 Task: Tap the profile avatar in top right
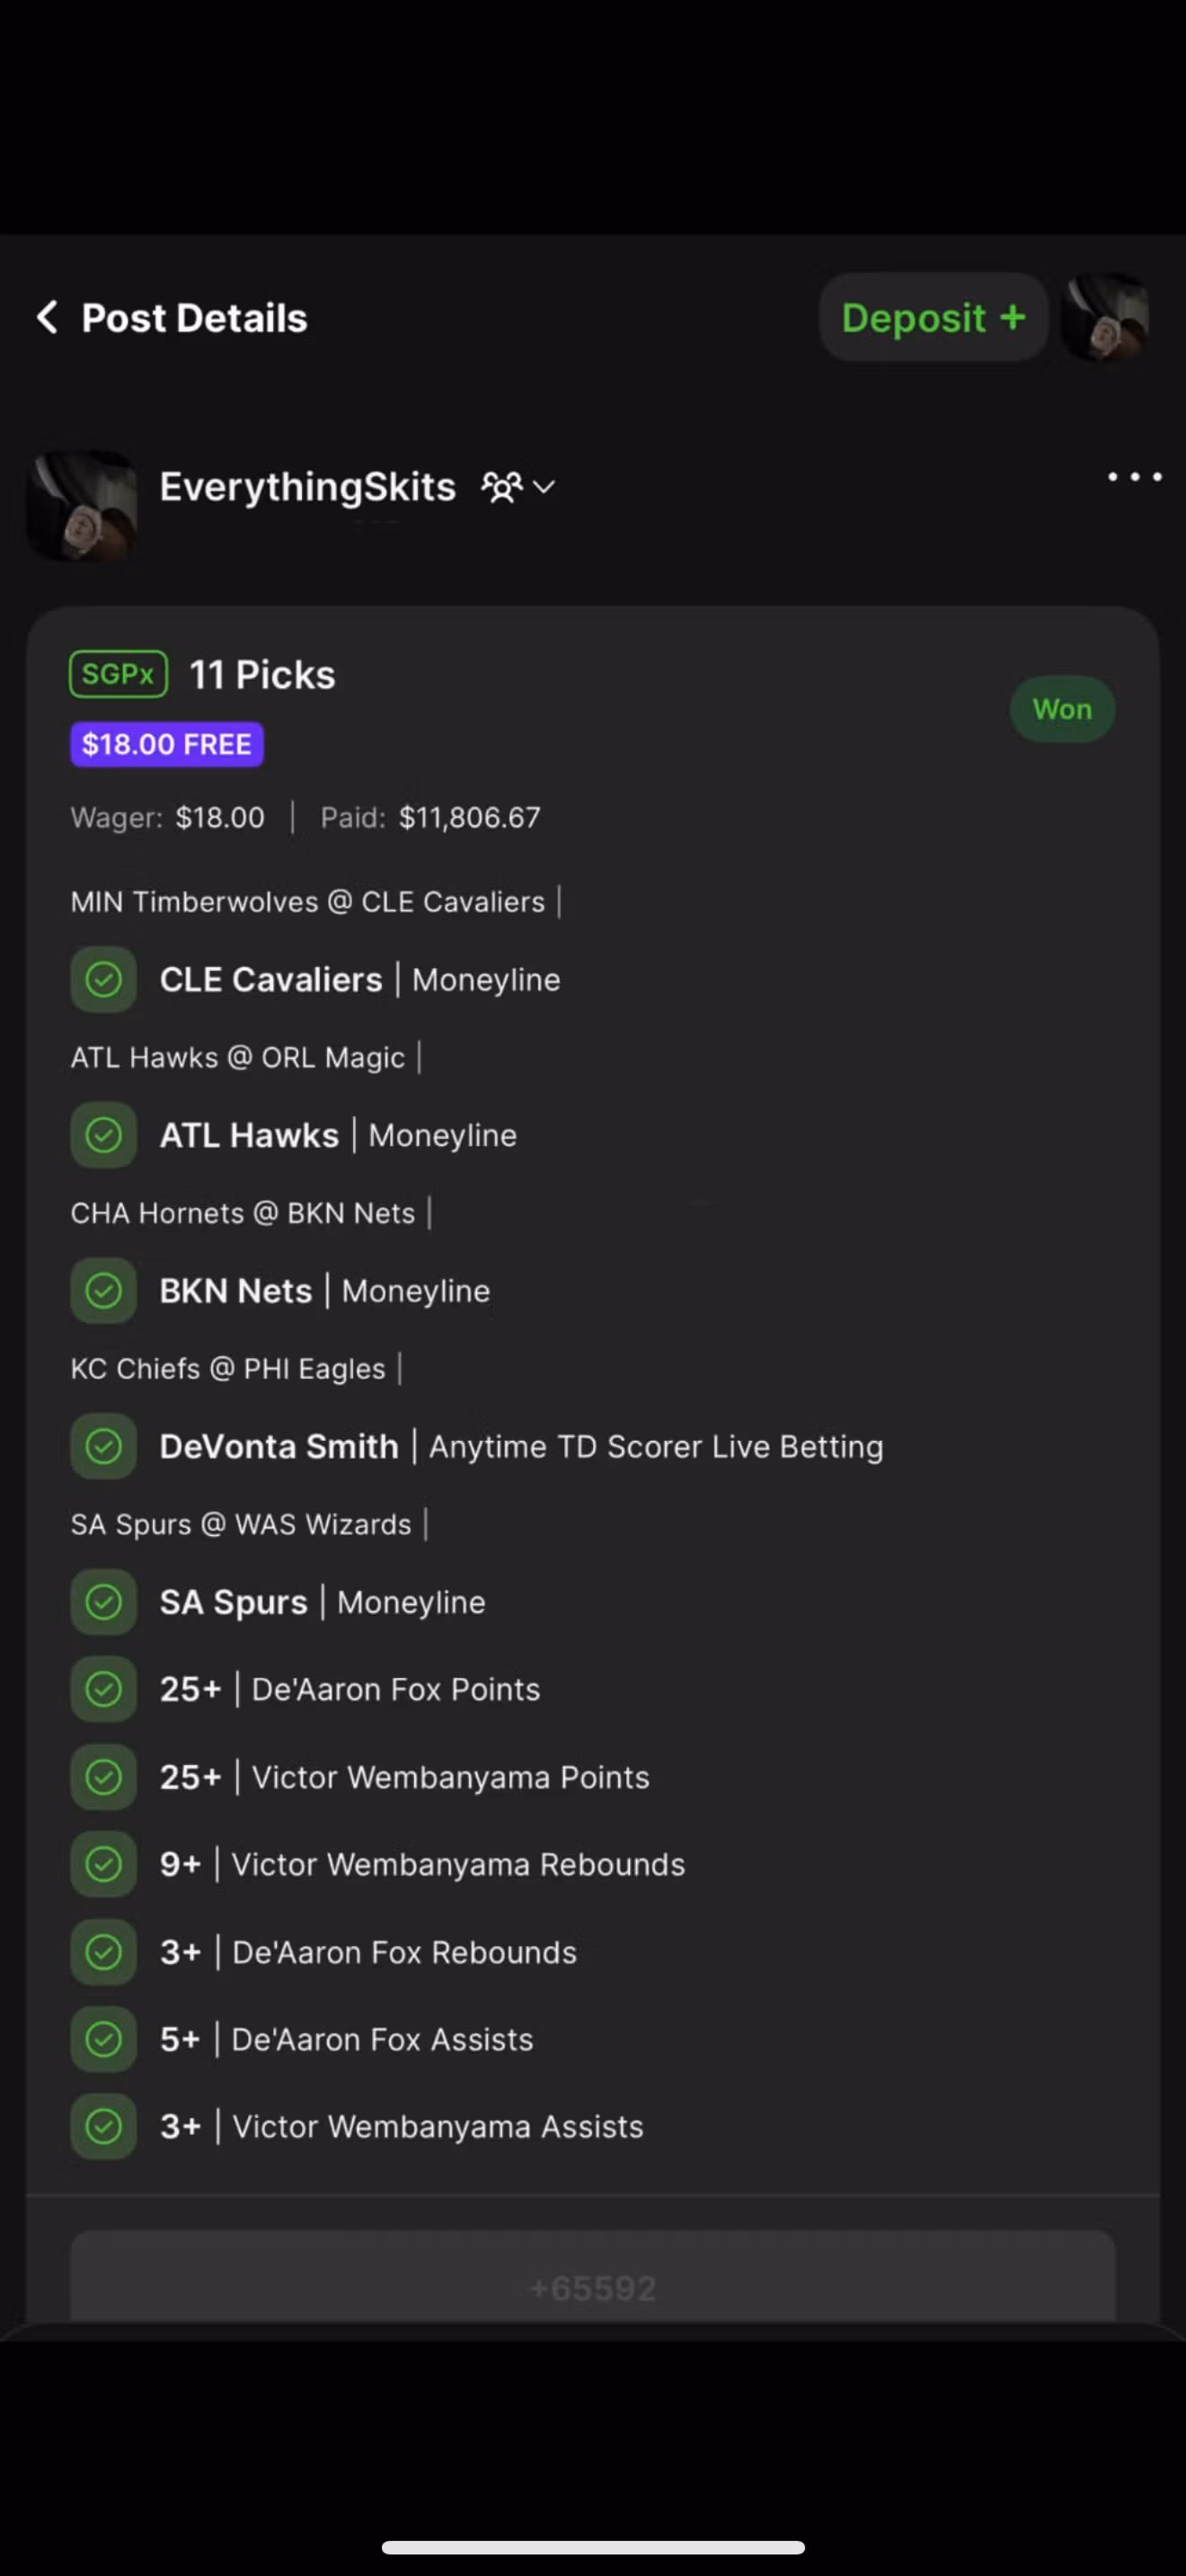coord(1105,317)
